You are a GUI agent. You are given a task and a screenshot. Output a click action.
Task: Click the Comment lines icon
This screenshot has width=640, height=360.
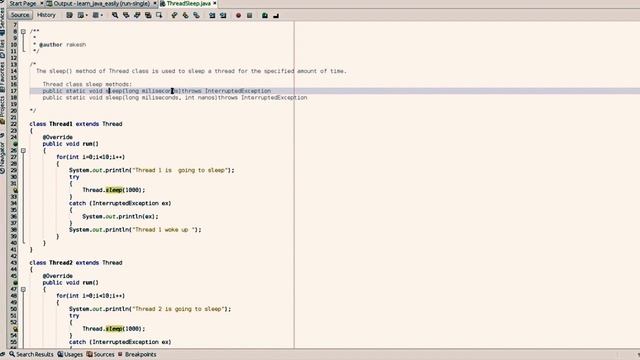(265, 15)
